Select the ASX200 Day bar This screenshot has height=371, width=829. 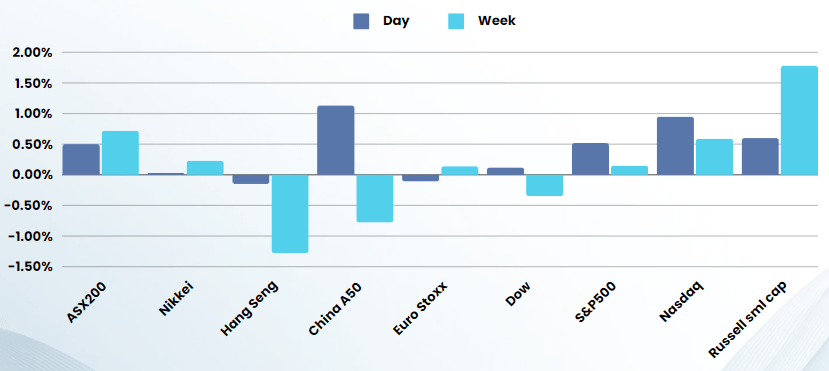pos(81,160)
